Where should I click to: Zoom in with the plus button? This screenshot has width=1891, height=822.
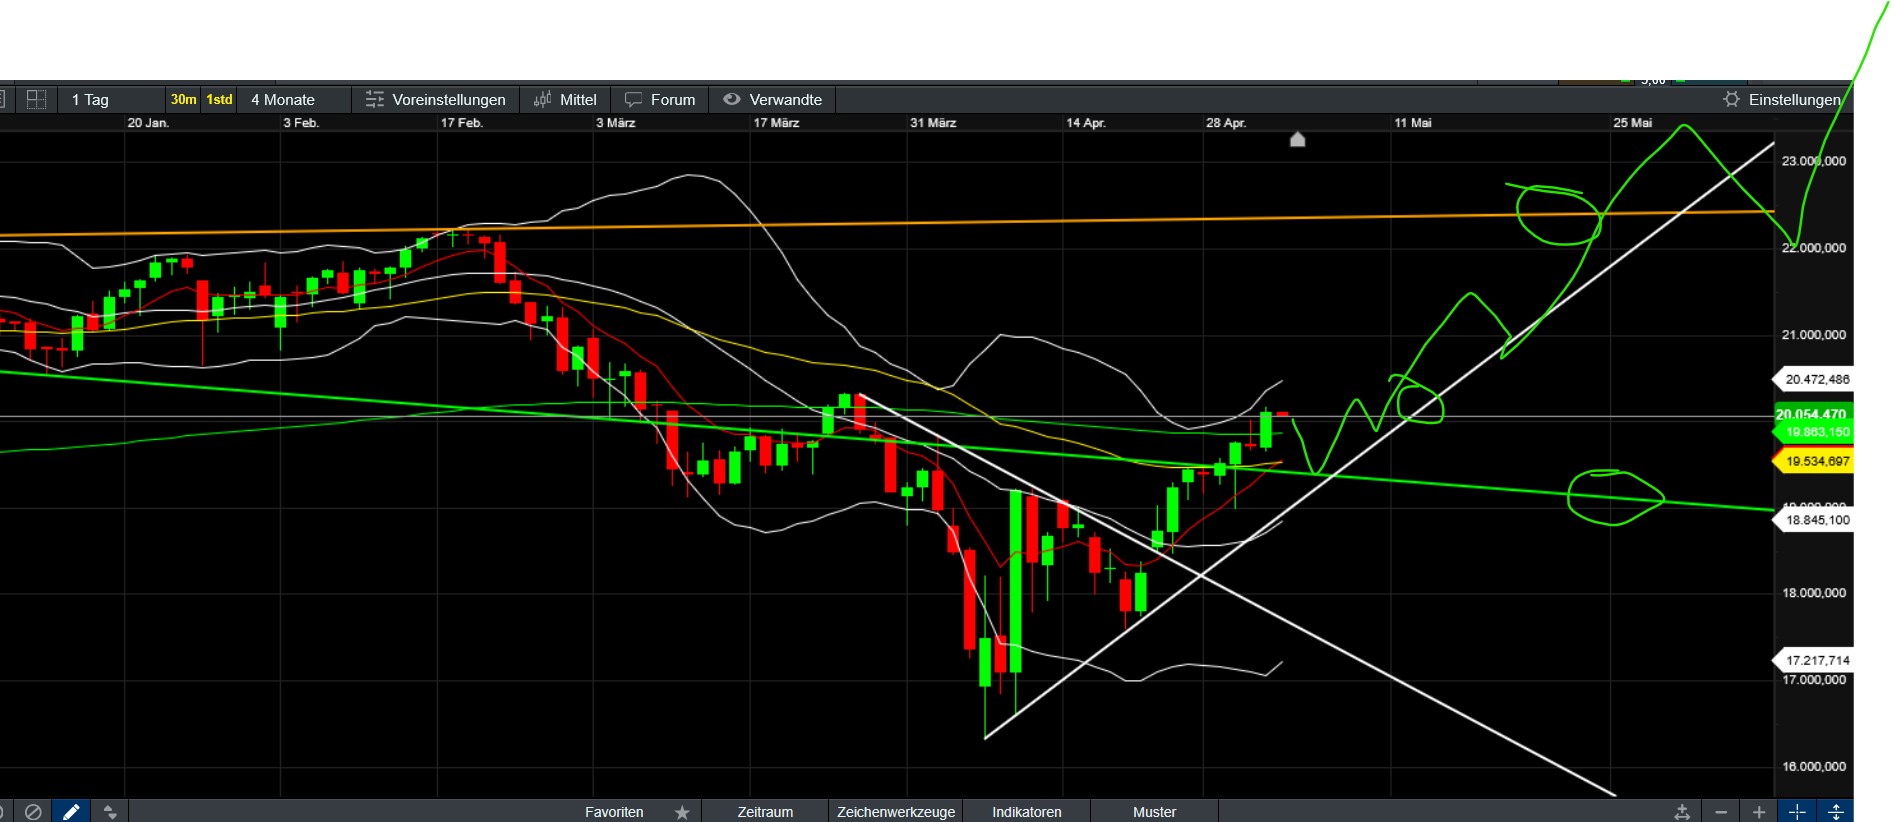tap(1759, 812)
